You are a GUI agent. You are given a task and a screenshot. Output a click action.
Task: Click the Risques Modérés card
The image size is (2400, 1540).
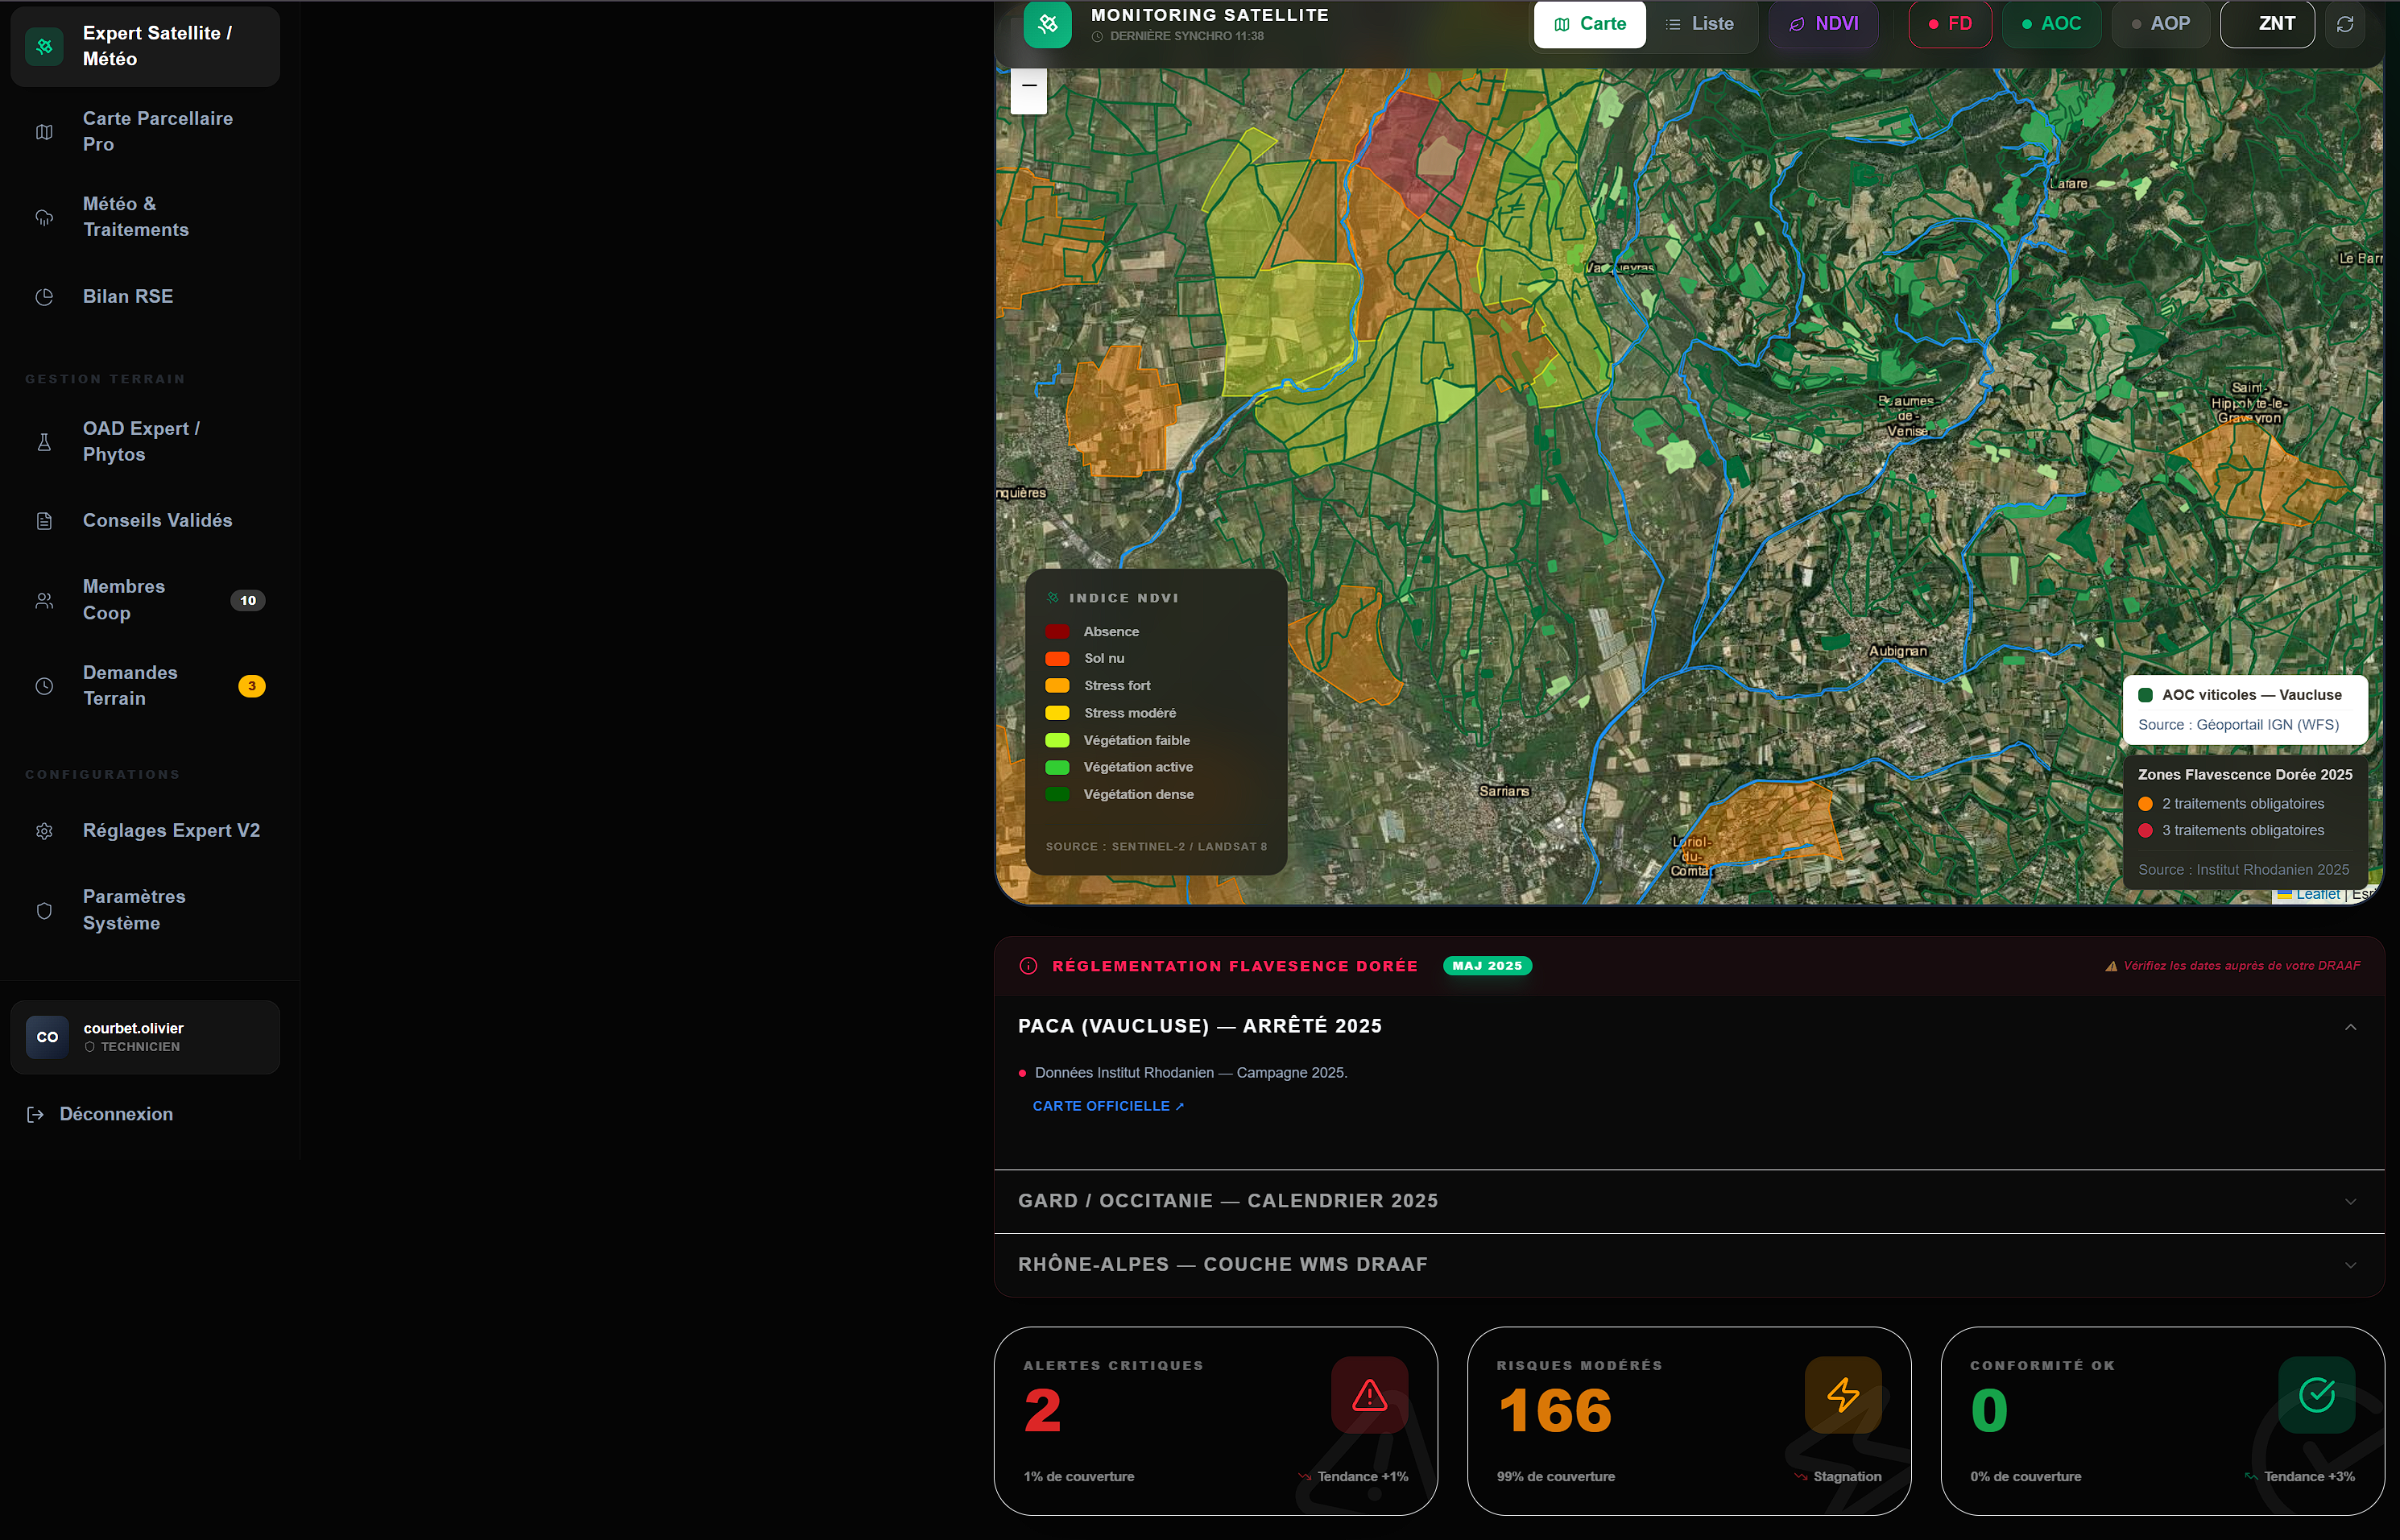pyautogui.click(x=1689, y=1421)
